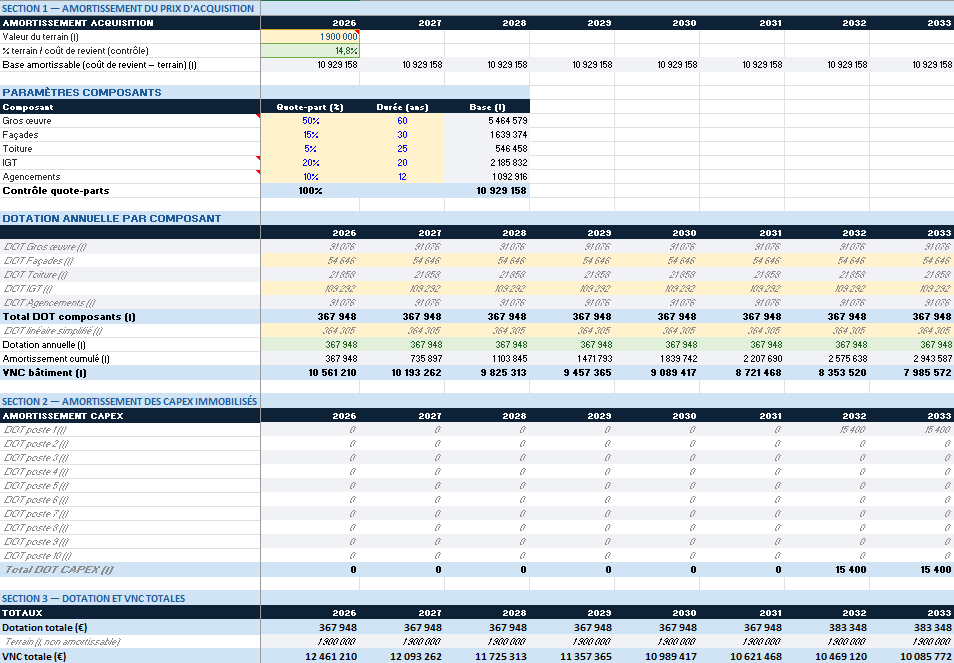The width and height of the screenshot is (954, 663).
Task: Select the 'Contrôle quote-parts' row label
Action: coord(56,190)
